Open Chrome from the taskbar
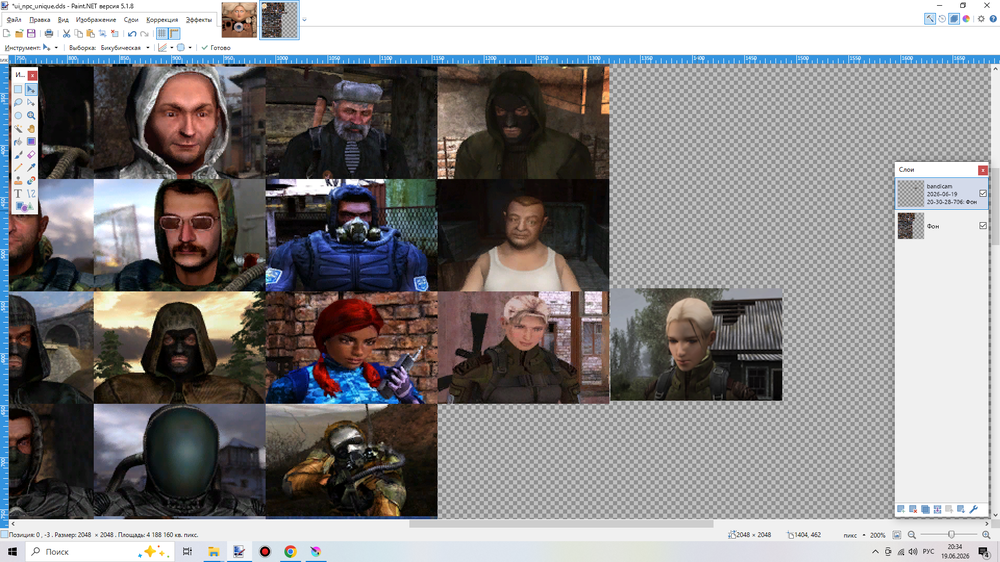Screen dimensions: 1000x562 [x=290, y=552]
